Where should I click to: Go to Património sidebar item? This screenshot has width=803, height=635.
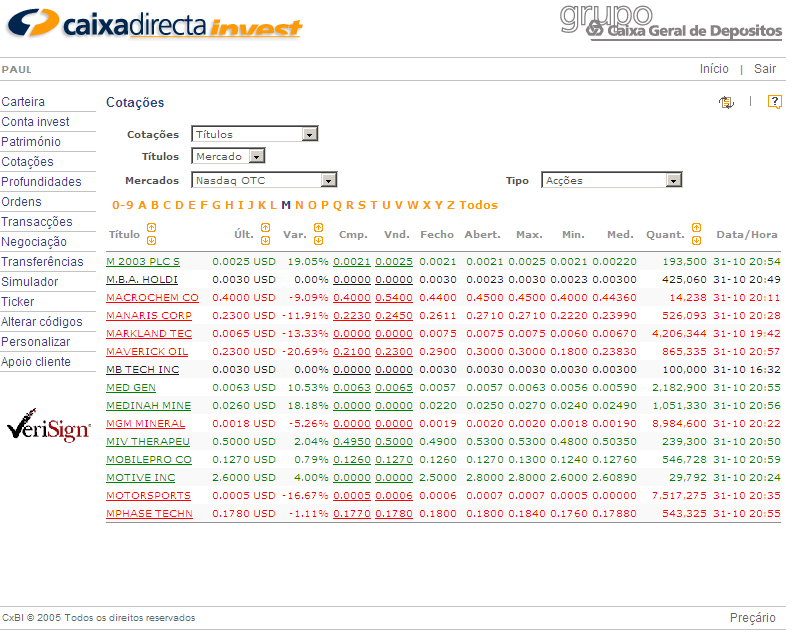(31, 142)
